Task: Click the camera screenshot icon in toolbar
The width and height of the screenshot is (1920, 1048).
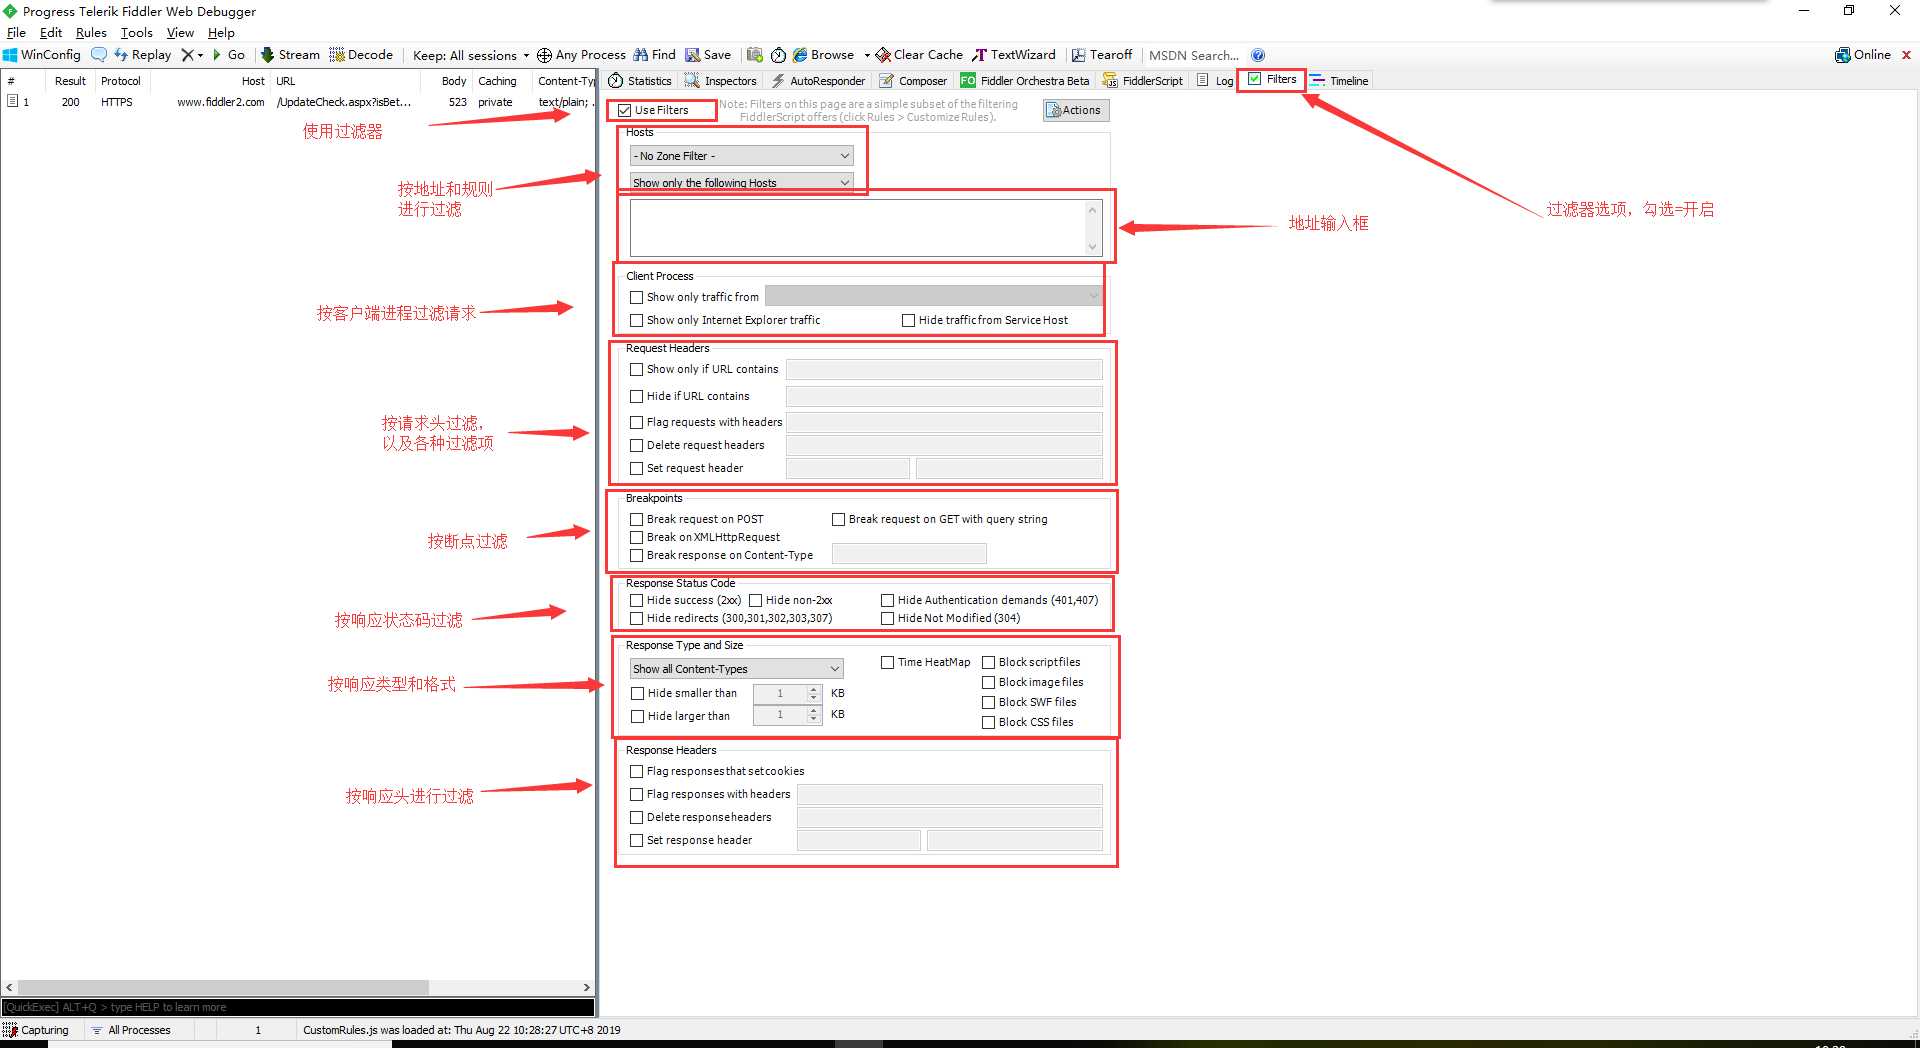Action: [755, 55]
